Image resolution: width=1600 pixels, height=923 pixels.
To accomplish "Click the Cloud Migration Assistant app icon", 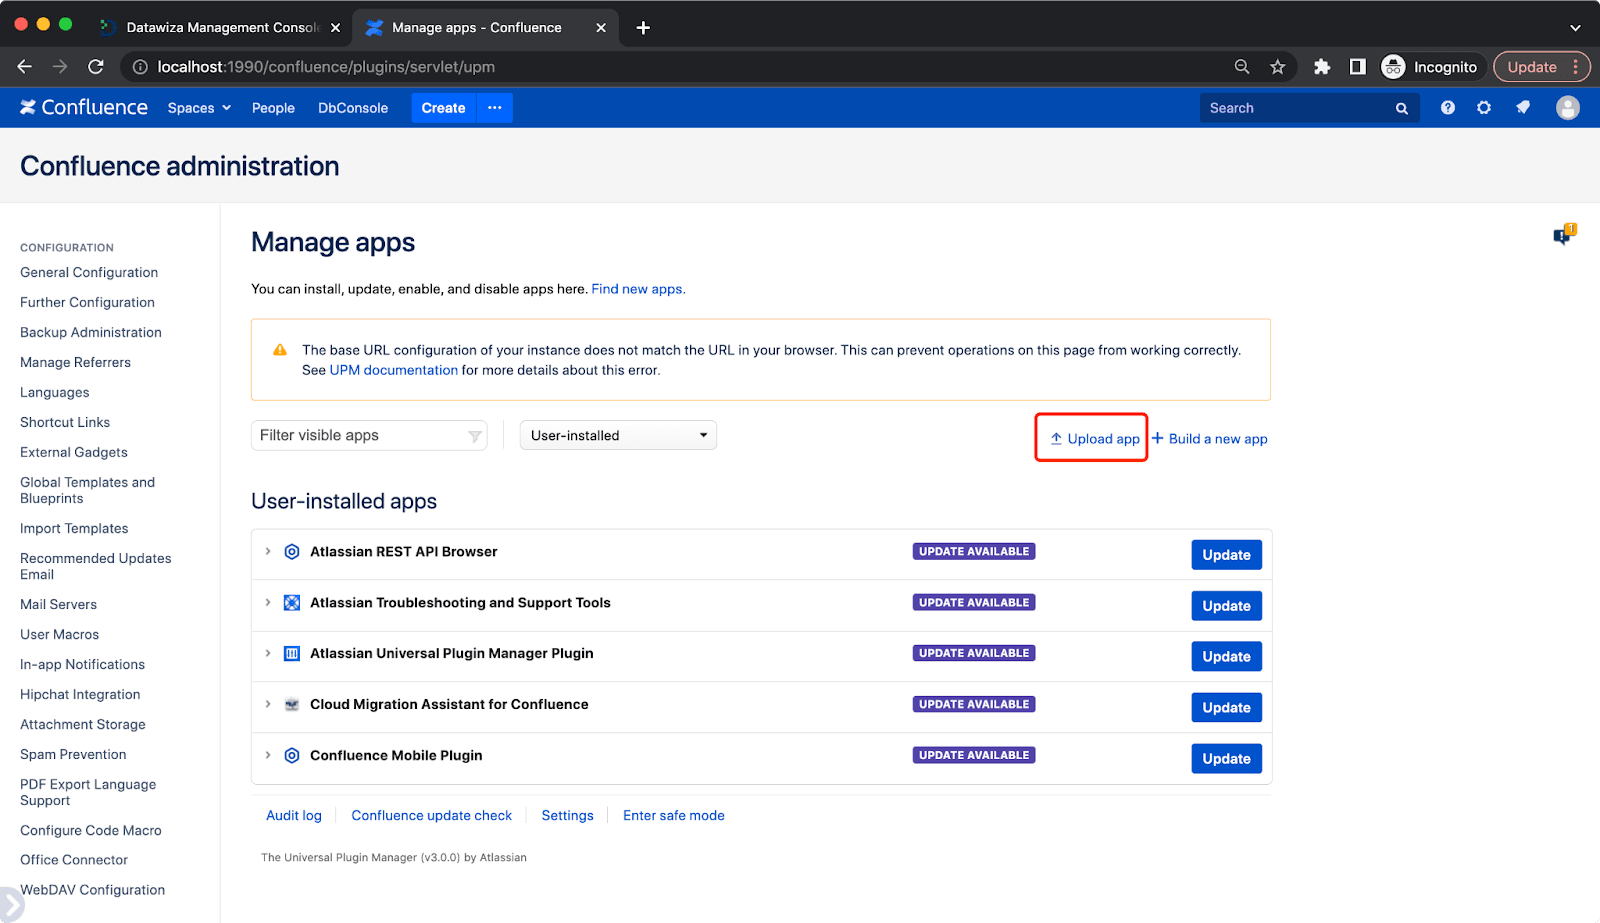I will tap(292, 705).
